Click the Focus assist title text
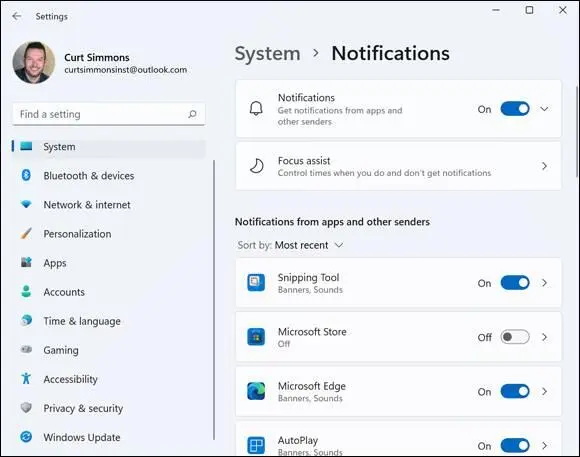The width and height of the screenshot is (580, 457). pos(304,161)
